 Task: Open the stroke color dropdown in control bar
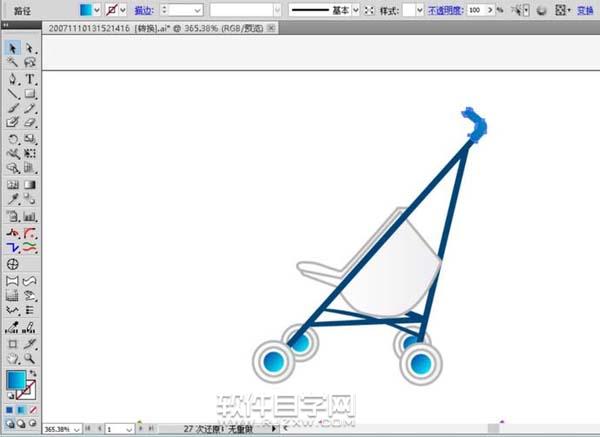coord(122,10)
